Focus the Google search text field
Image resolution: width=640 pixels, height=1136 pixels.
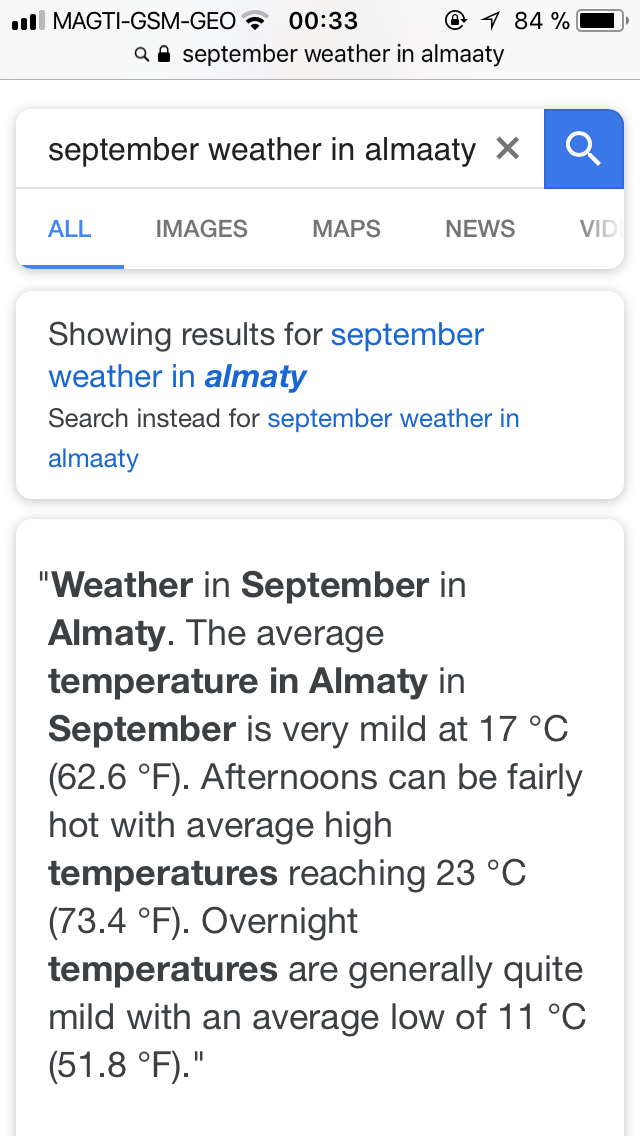tap(262, 149)
